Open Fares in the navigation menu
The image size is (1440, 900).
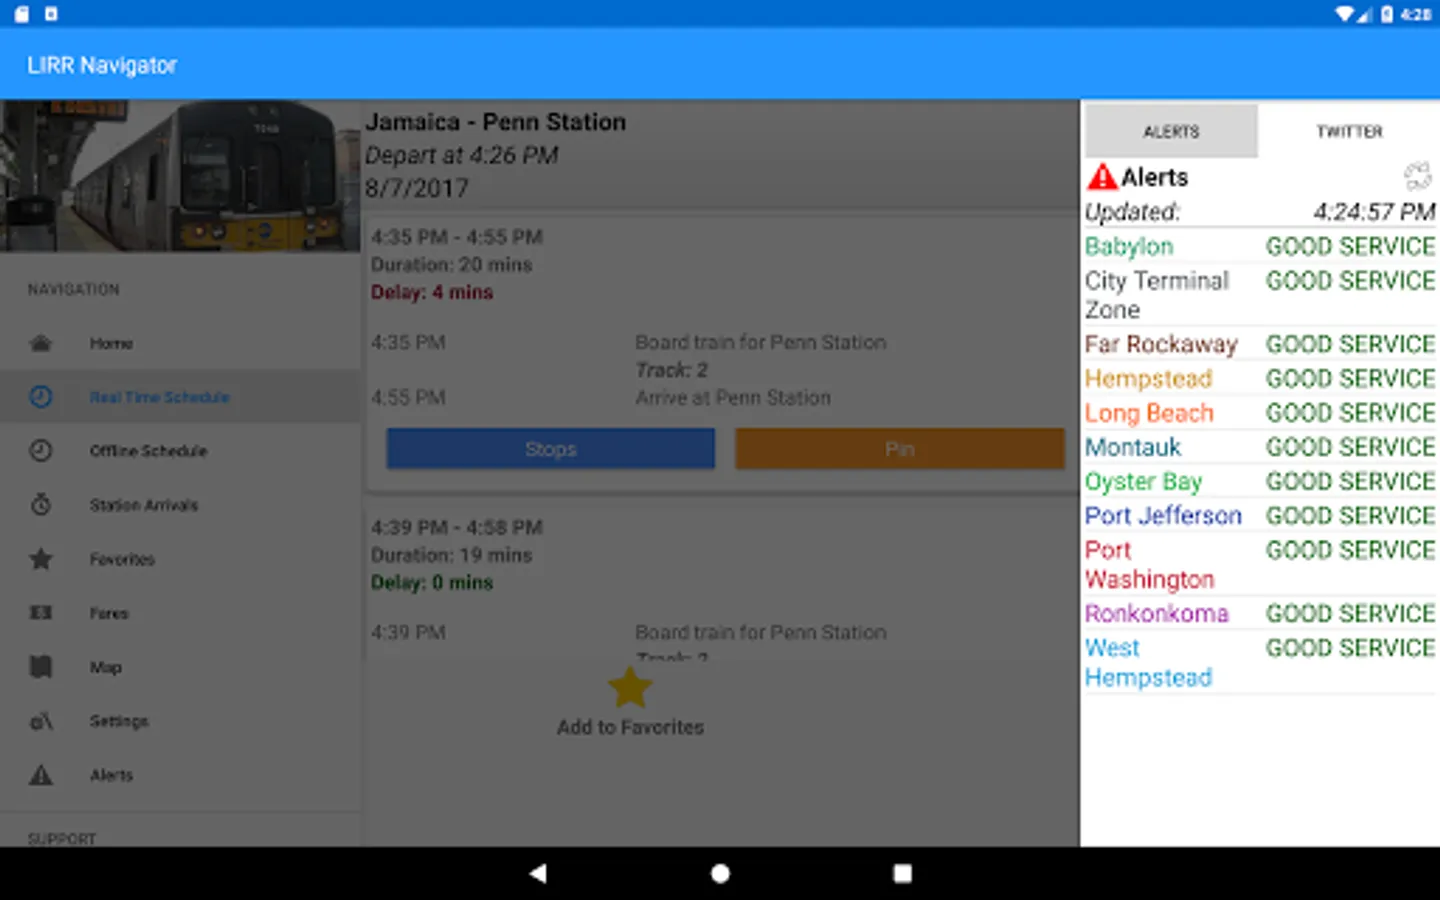click(180, 613)
